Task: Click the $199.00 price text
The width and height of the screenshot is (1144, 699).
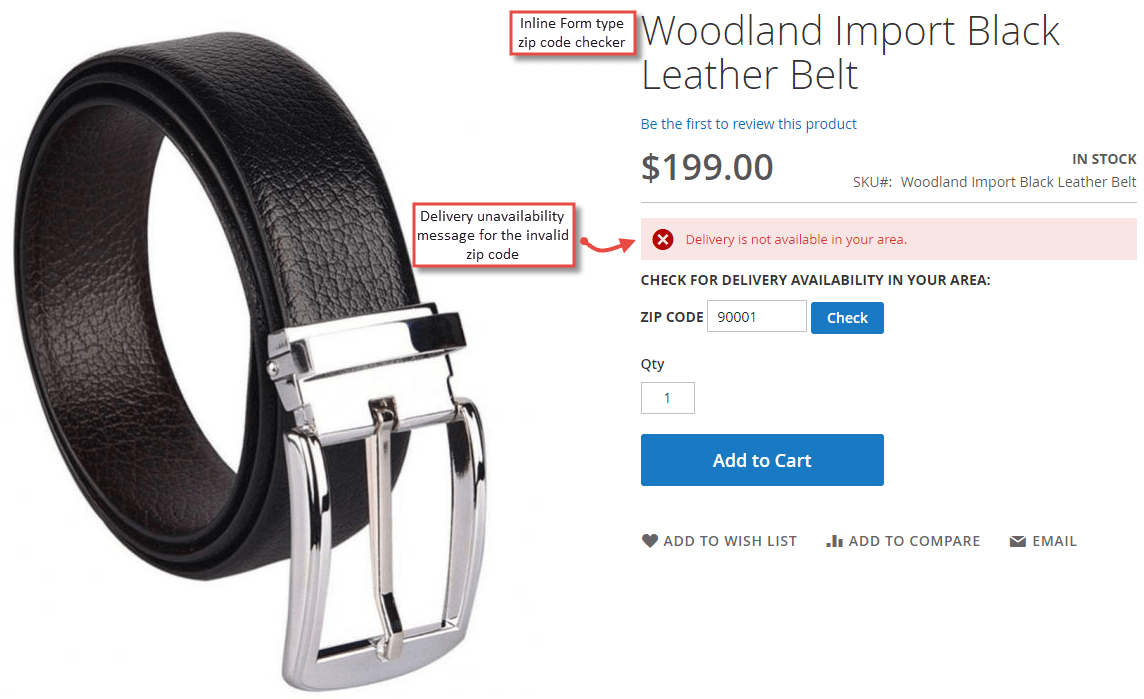Action: (x=706, y=167)
